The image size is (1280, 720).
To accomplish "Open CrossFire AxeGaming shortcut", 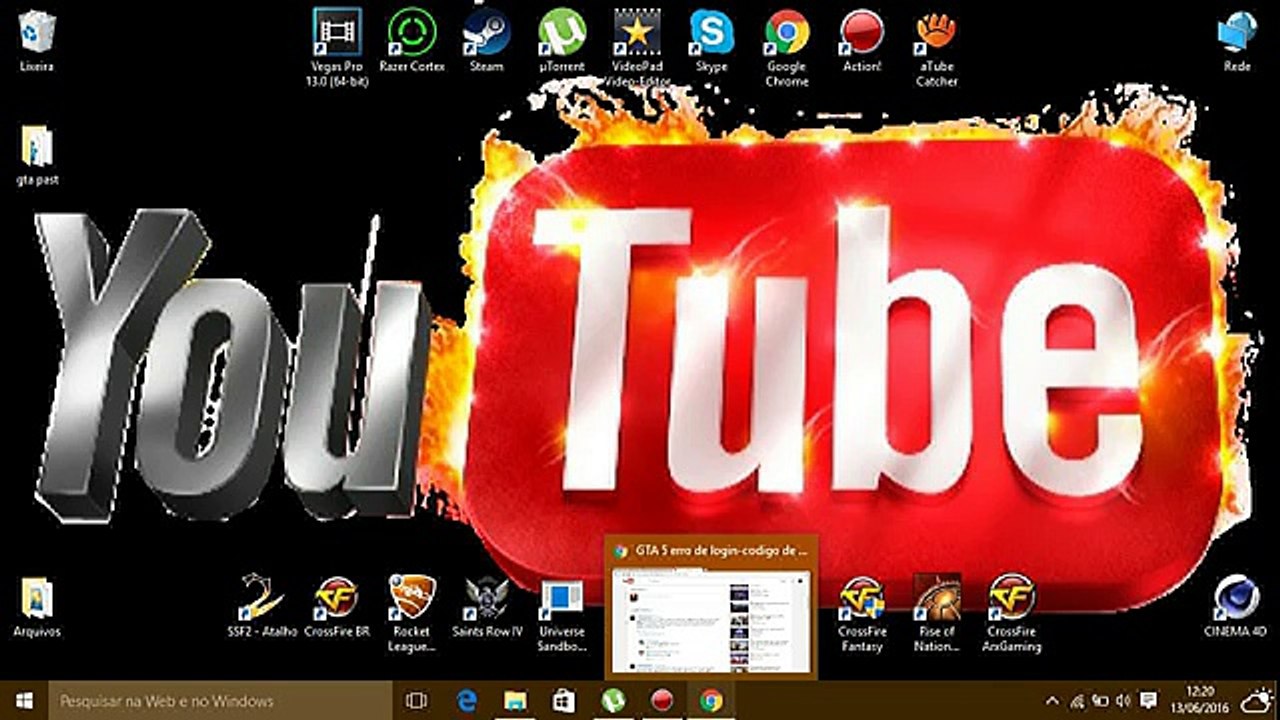I will tap(1012, 613).
